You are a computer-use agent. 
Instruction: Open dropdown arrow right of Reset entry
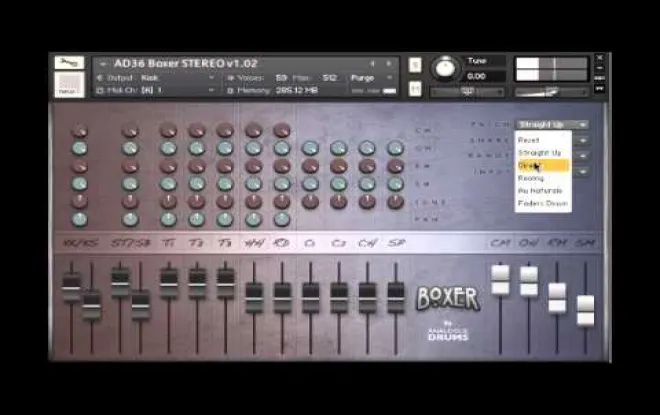583,140
